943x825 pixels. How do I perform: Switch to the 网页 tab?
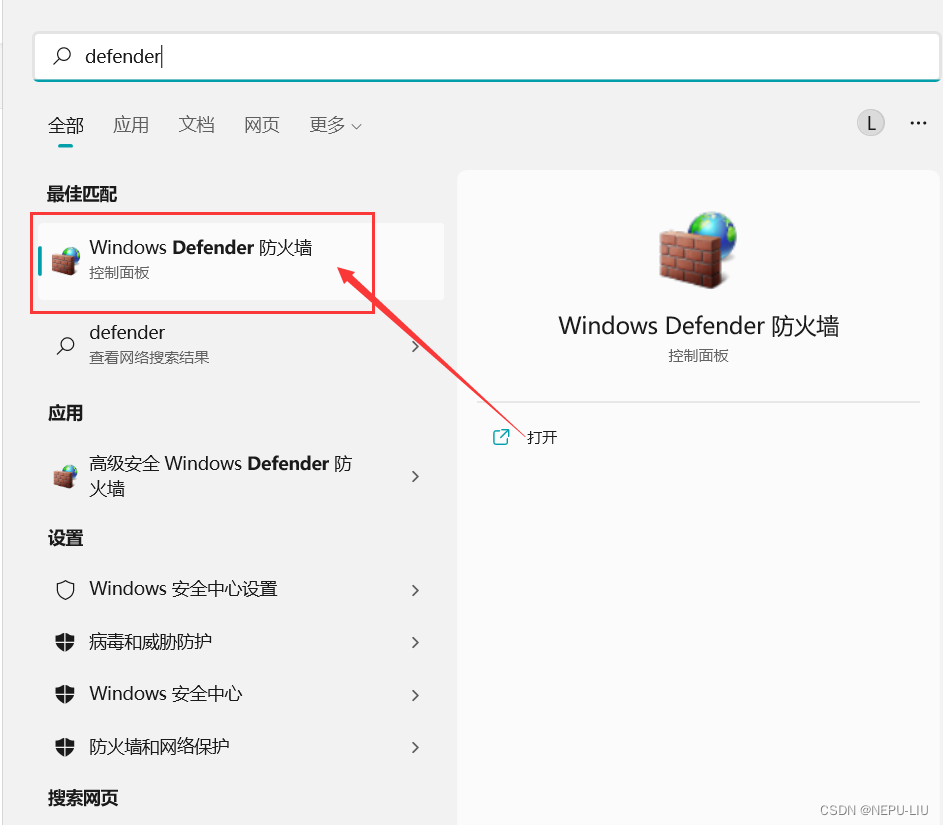(x=262, y=125)
